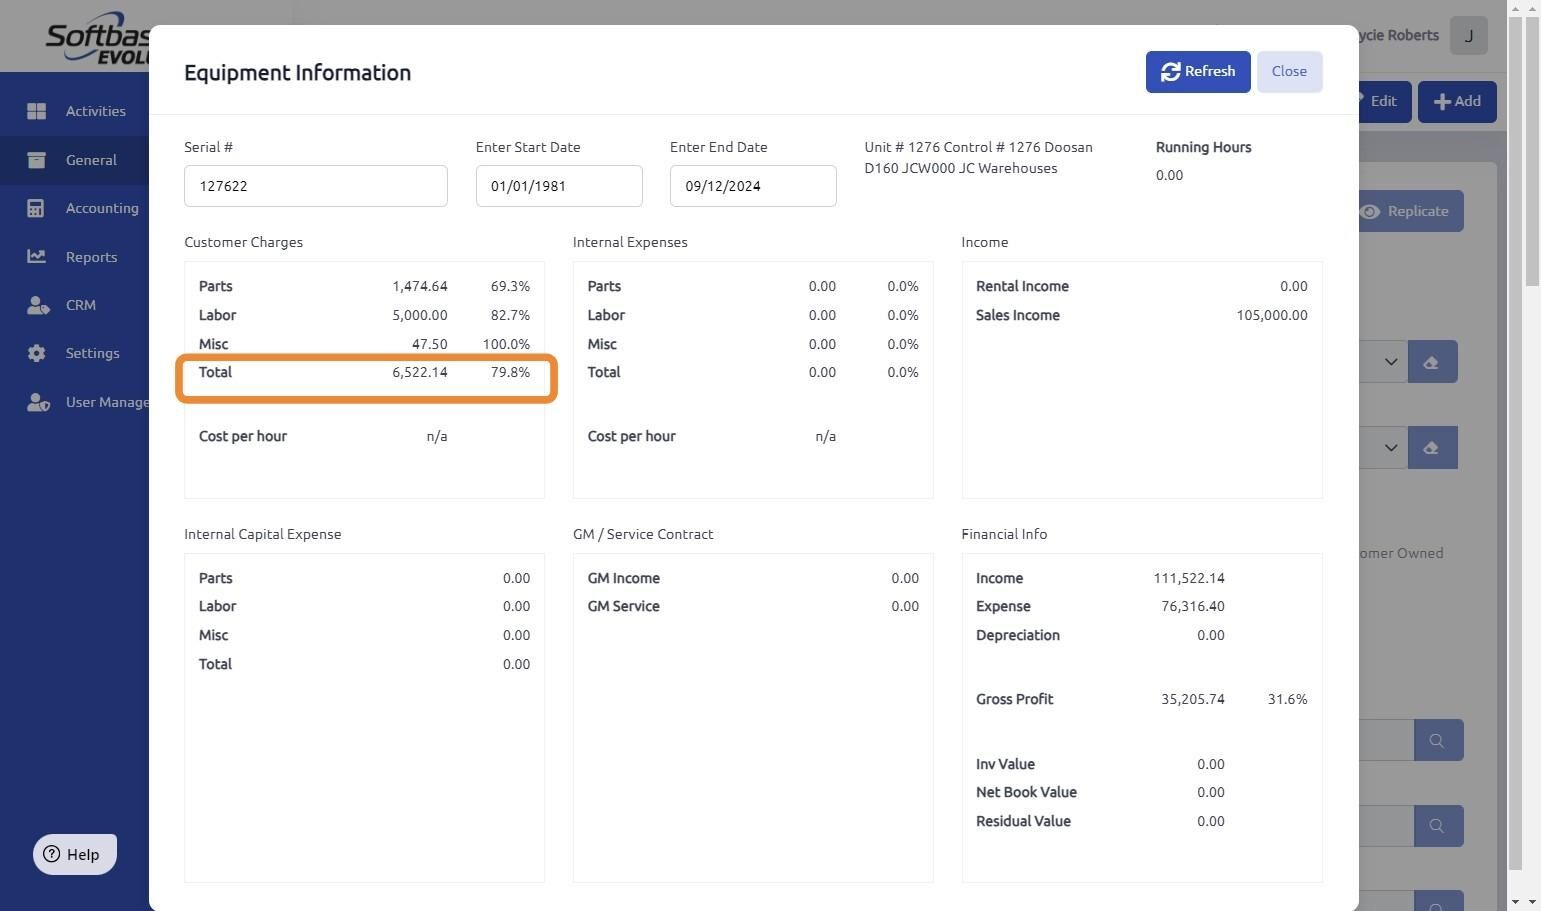
Task: Click the Activities grid icon in sidebar
Action: pos(37,111)
